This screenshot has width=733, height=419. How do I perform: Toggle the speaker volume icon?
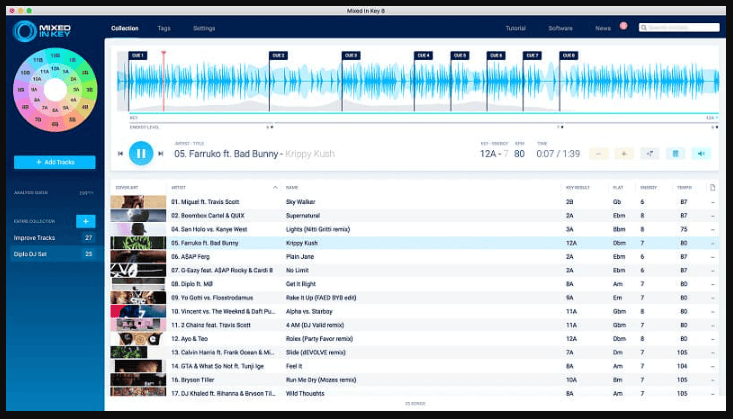point(701,153)
